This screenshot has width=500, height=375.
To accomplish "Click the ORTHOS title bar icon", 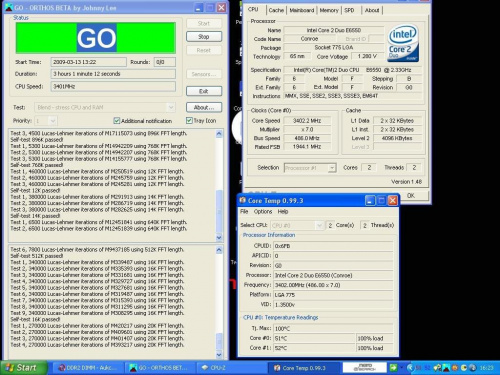I will tap(9, 7).
